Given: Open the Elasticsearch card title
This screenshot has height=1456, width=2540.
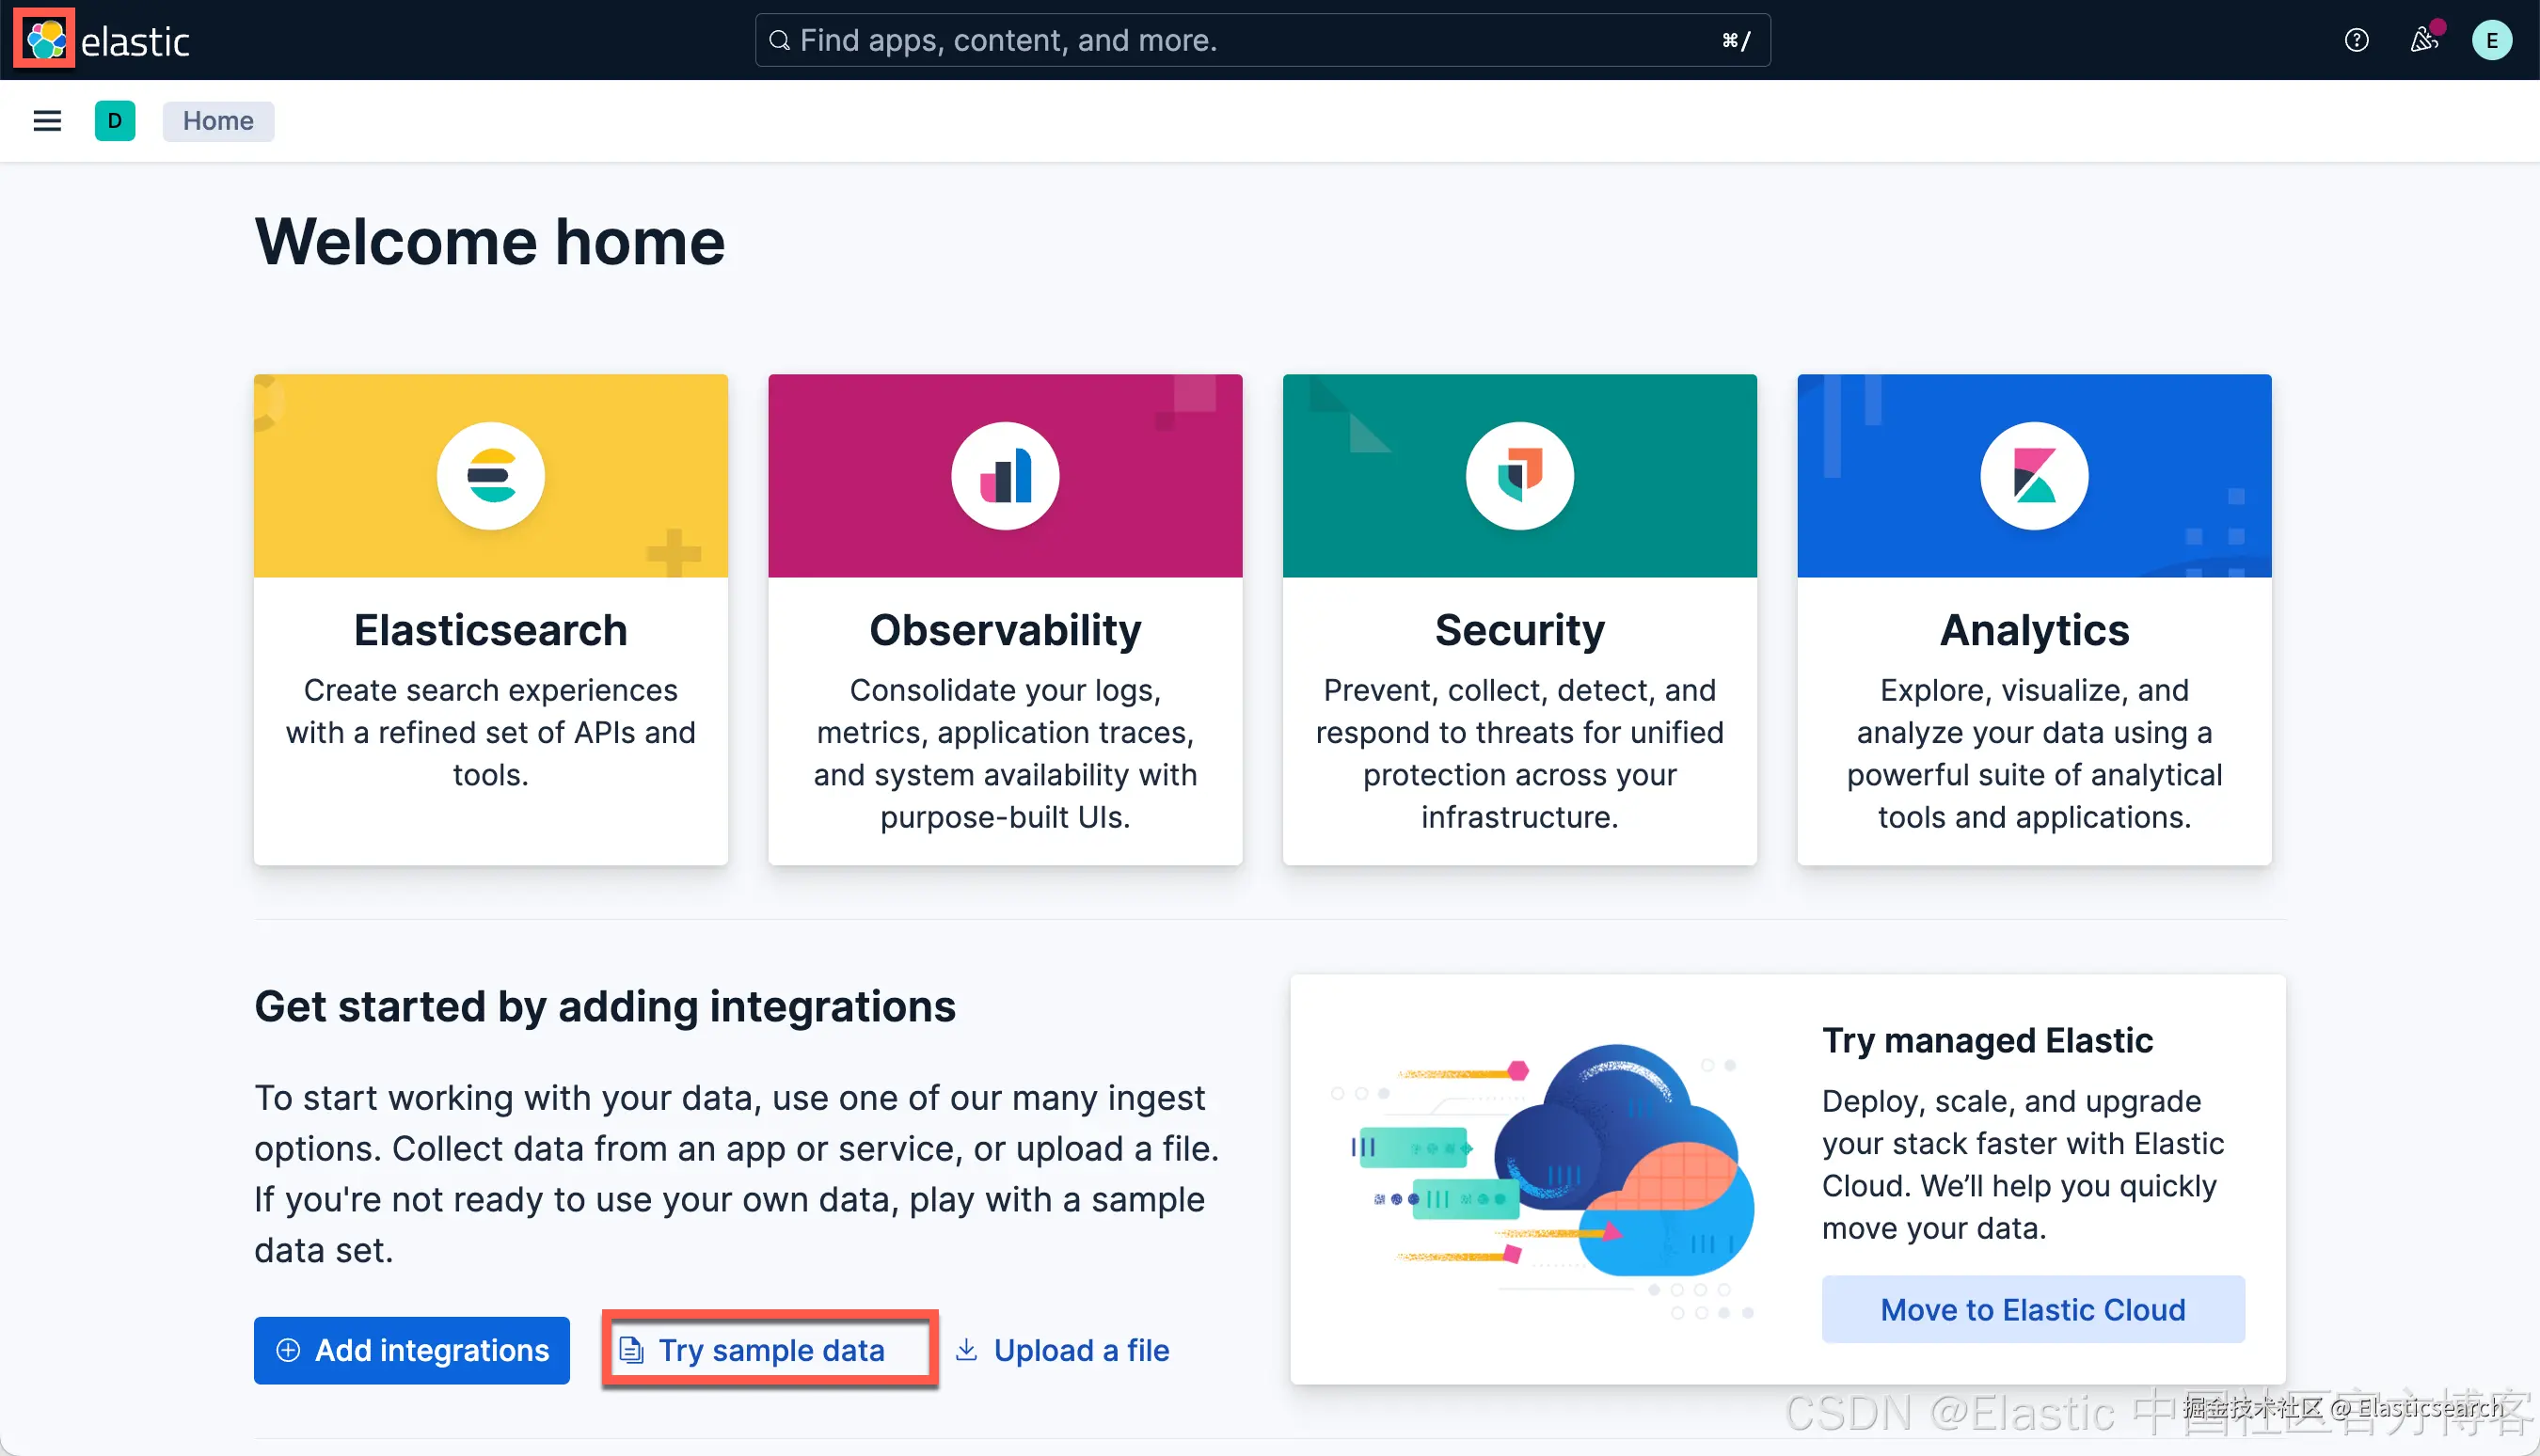Looking at the screenshot, I should click(491, 630).
